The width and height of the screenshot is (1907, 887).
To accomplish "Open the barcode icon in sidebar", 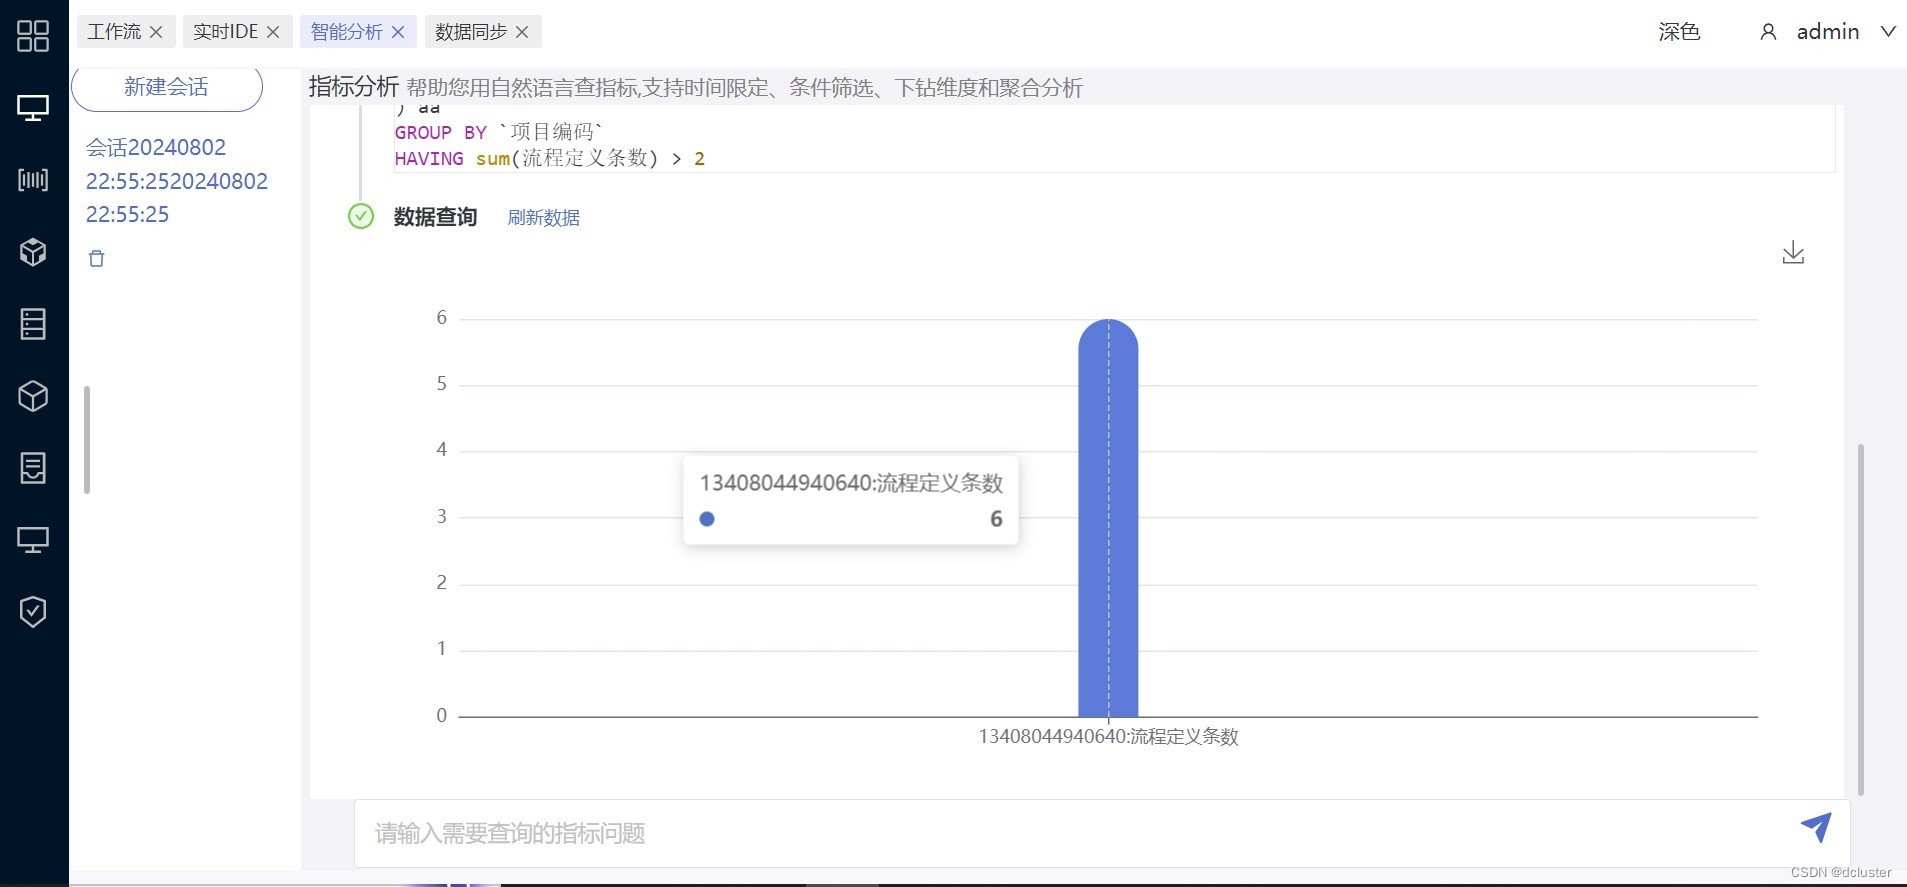I will click(x=33, y=180).
